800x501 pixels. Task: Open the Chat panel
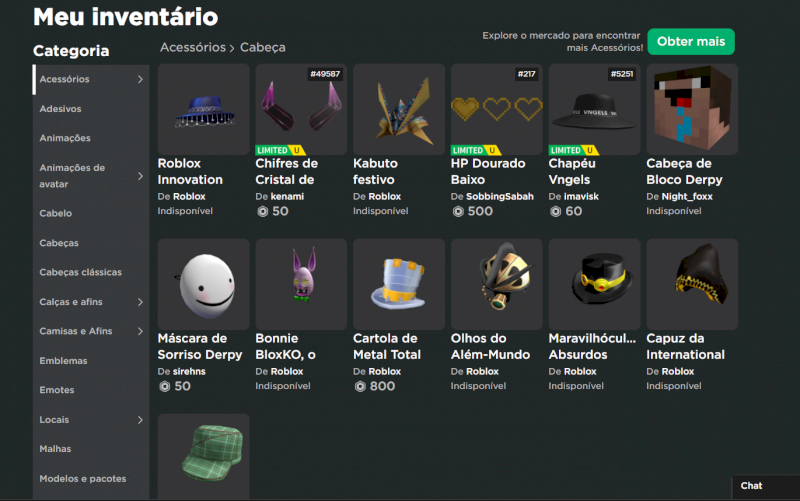765,486
